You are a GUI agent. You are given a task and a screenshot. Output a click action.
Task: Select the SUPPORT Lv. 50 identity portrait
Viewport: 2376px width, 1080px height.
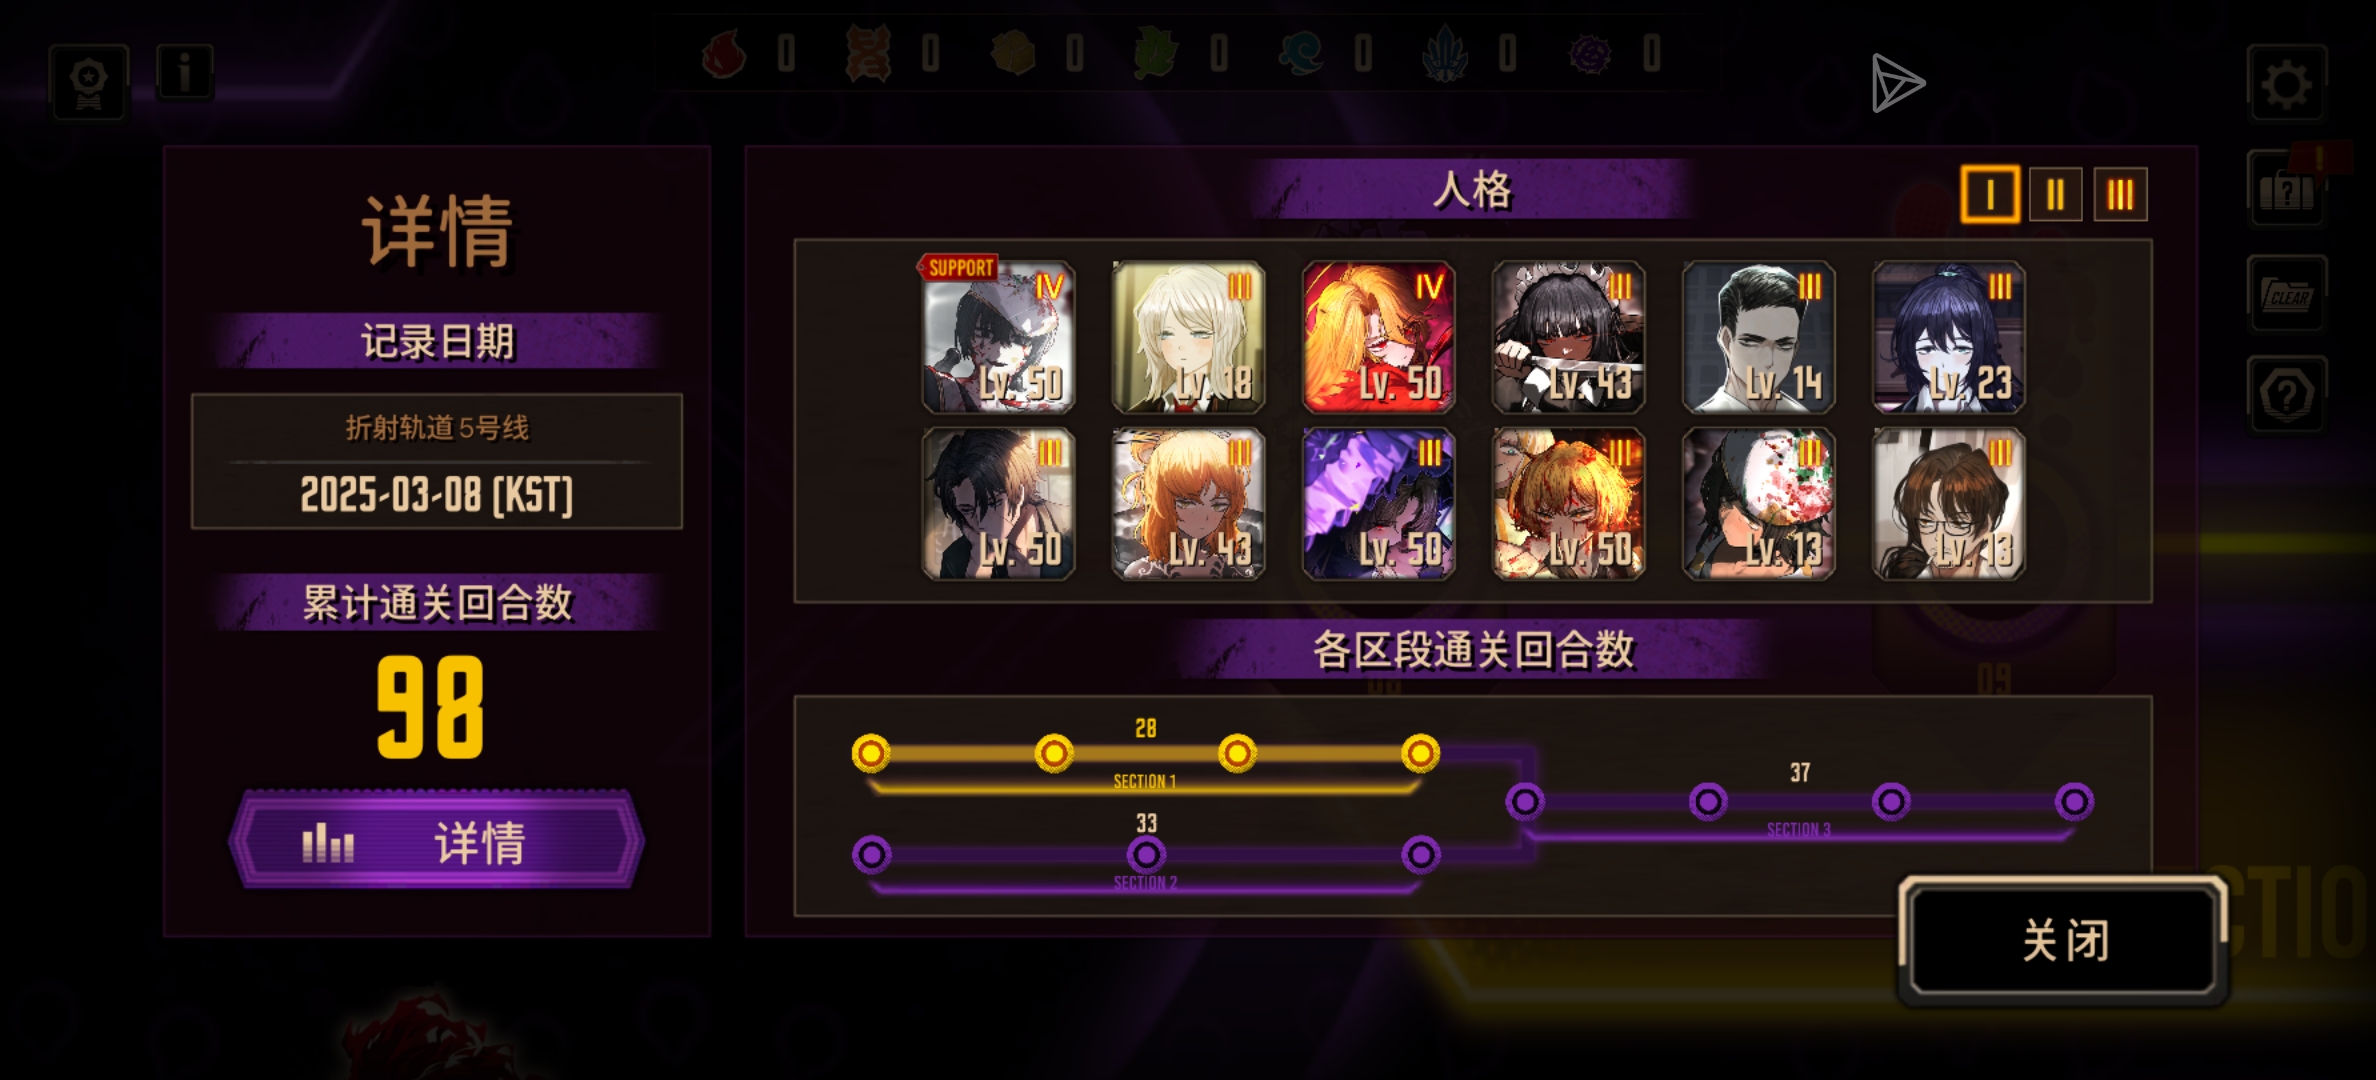coord(998,337)
